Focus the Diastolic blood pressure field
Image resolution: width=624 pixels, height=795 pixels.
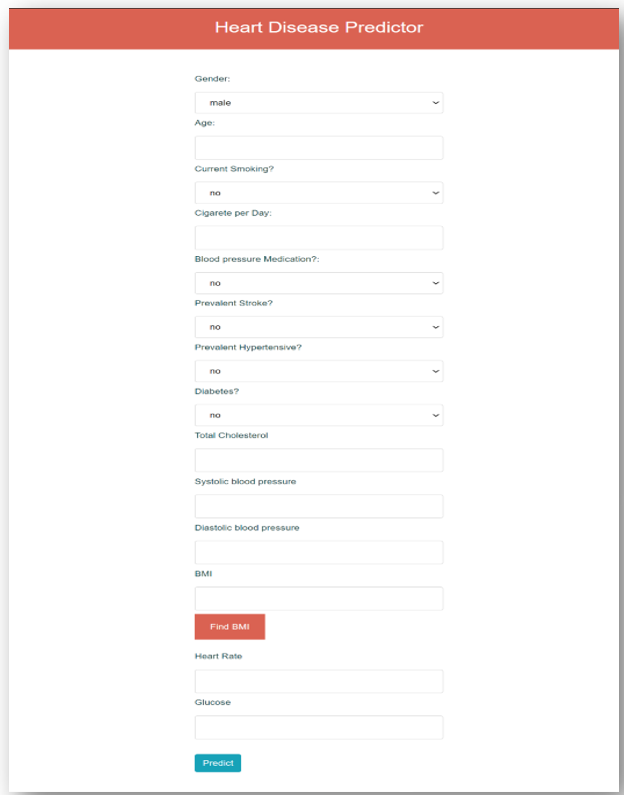319,552
